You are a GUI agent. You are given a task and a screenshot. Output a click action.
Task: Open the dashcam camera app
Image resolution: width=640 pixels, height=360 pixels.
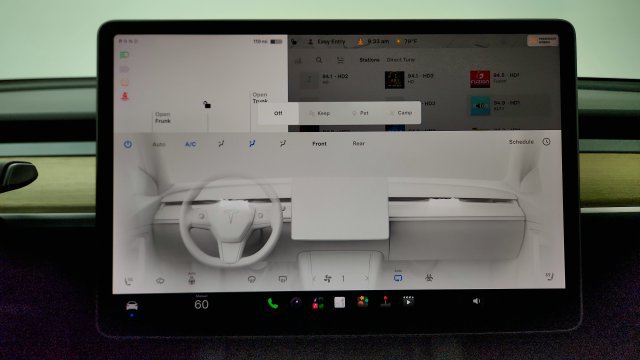tap(296, 302)
